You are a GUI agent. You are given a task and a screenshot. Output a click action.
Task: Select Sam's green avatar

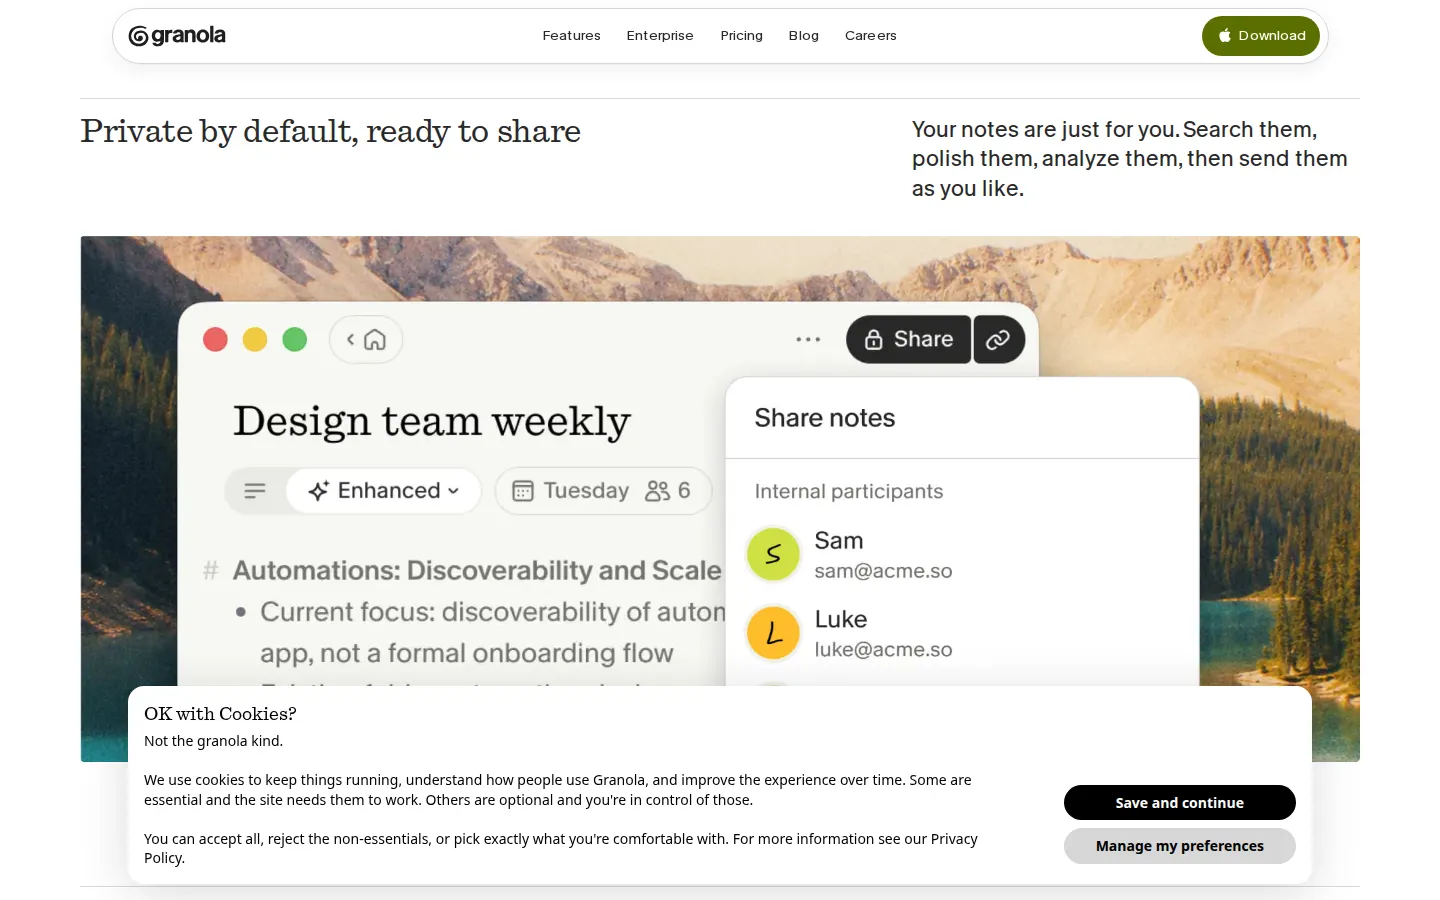[774, 554]
